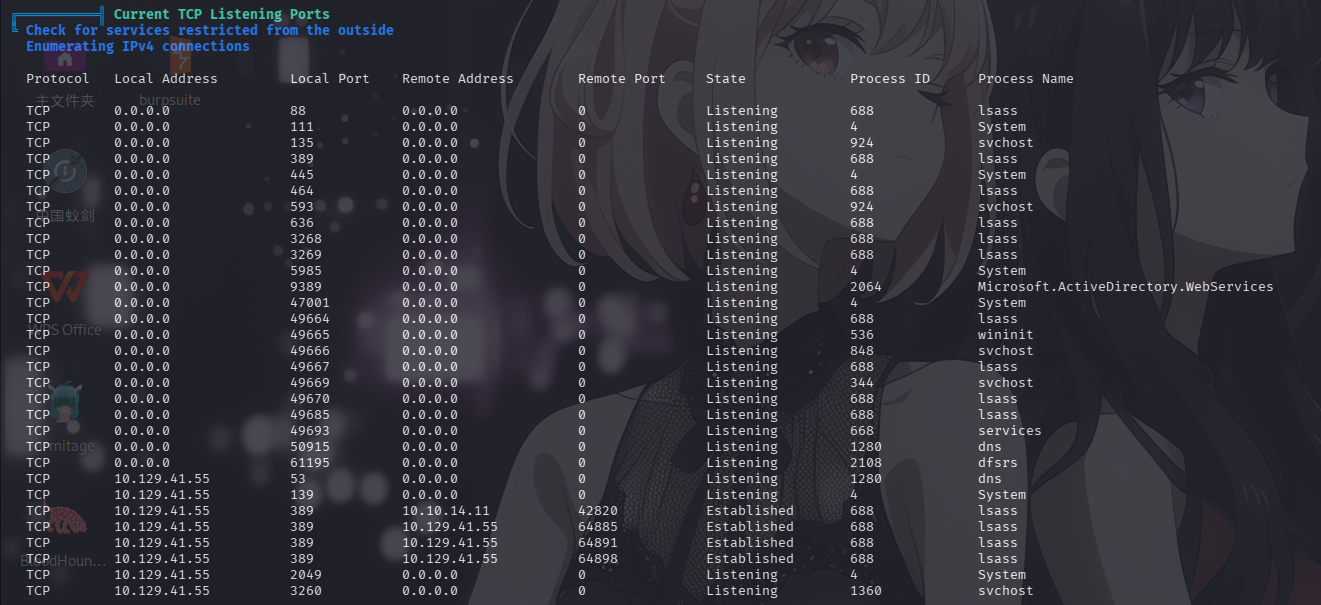Viewport: 1321px width, 605px height.
Task: Click the 'services' process name
Action: (x=1010, y=431)
